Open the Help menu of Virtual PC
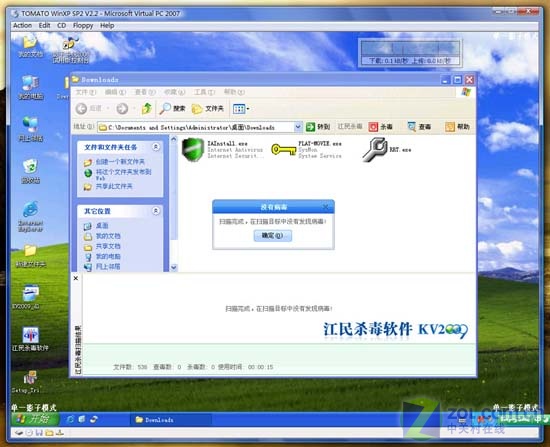This screenshot has width=550, height=447. point(107,26)
